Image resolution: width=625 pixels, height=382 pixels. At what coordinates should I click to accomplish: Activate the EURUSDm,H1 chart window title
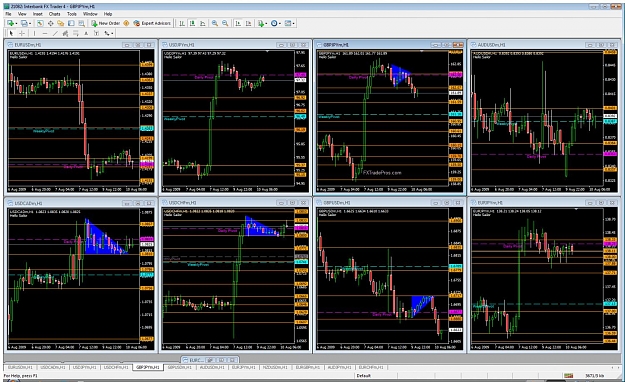coord(28,45)
